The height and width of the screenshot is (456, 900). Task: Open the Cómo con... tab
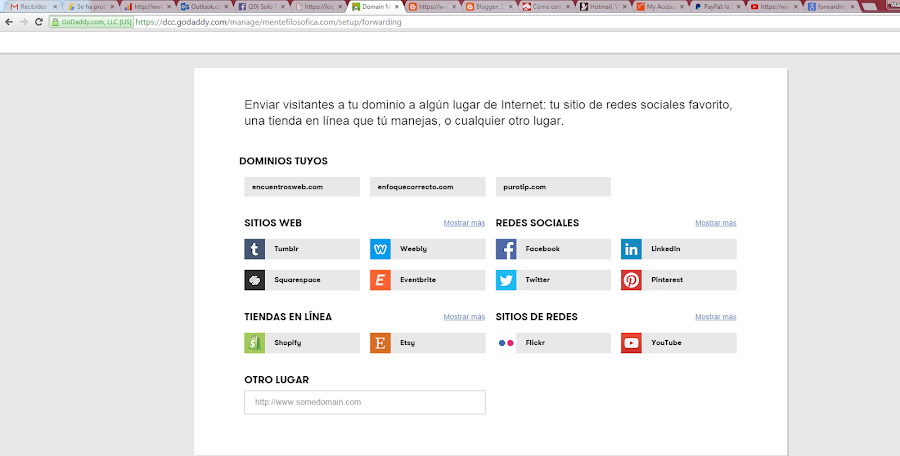(x=545, y=7)
